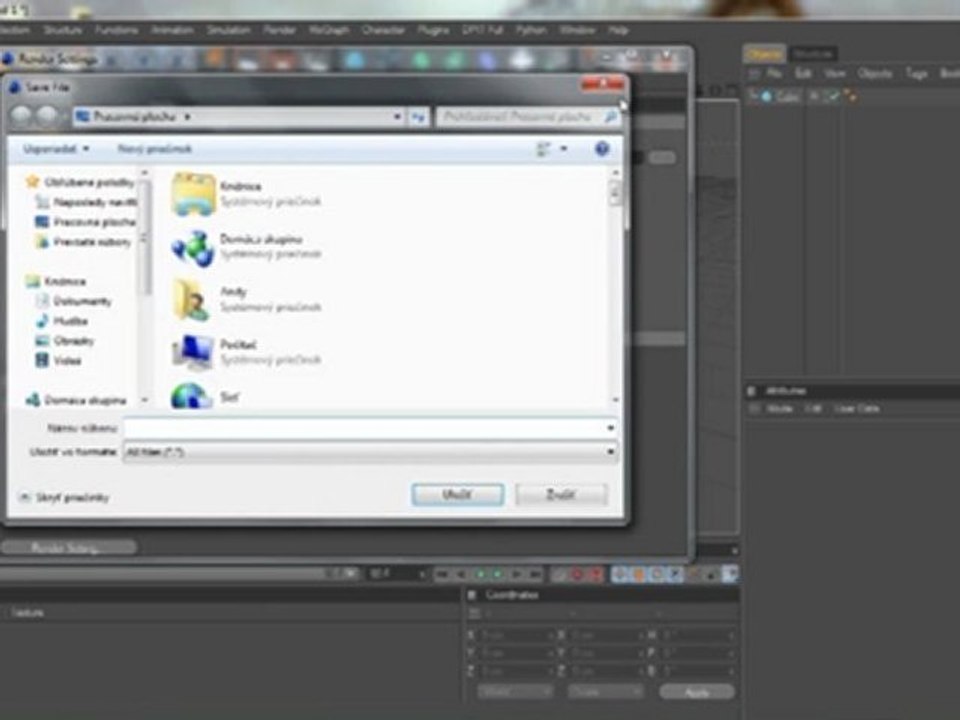Click Render Setting button below dialog
The image size is (960, 720).
(x=68, y=547)
